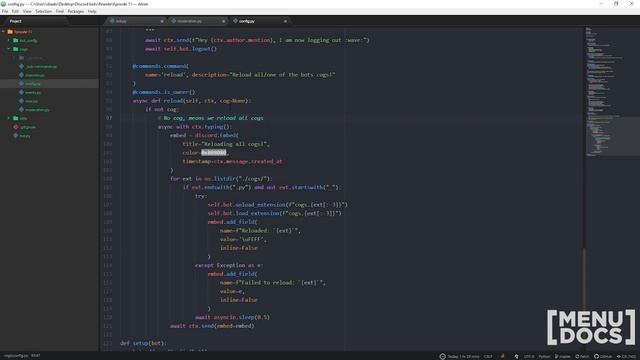Close the config.py editor tab

click(285, 21)
